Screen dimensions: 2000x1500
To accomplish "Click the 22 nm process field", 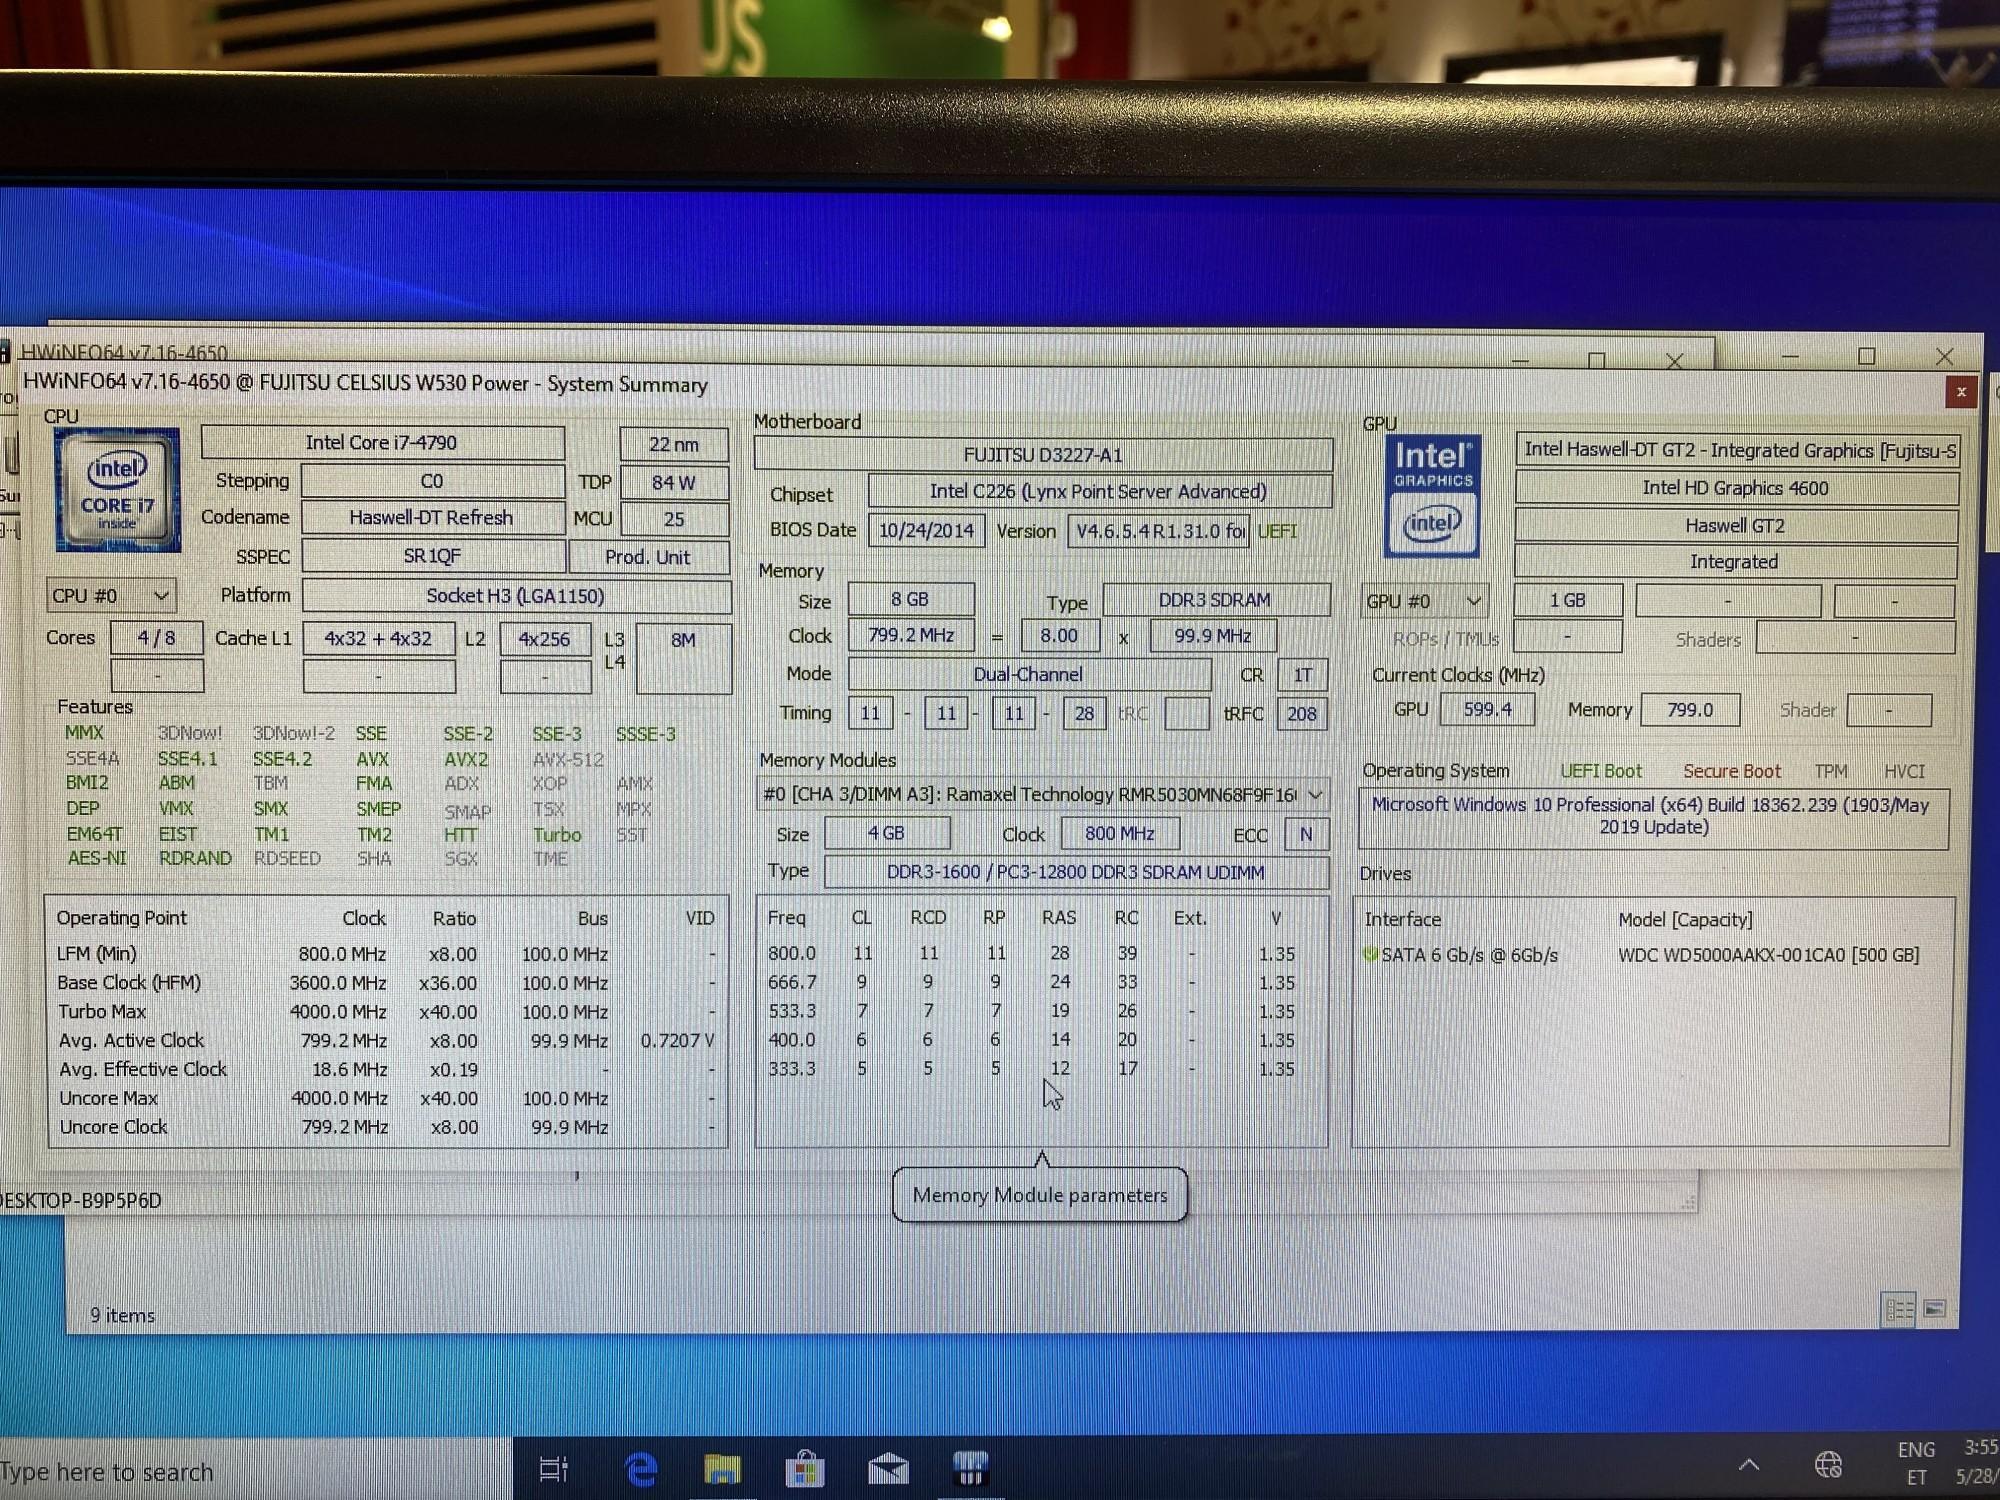I will (673, 444).
